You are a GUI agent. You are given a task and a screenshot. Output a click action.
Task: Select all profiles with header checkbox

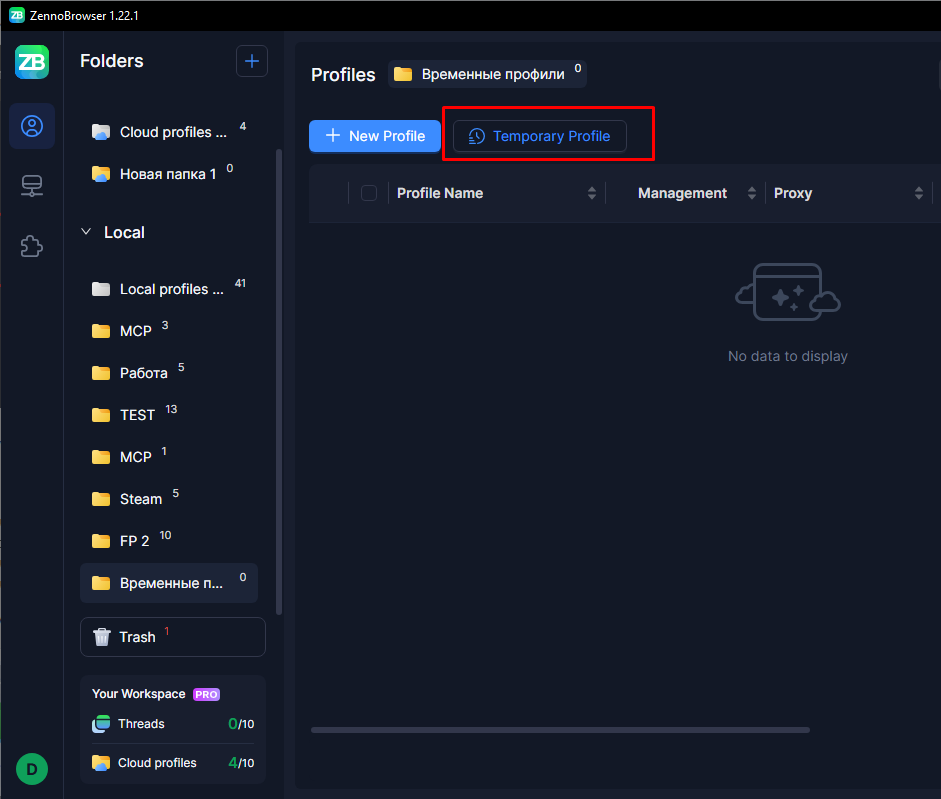[369, 193]
